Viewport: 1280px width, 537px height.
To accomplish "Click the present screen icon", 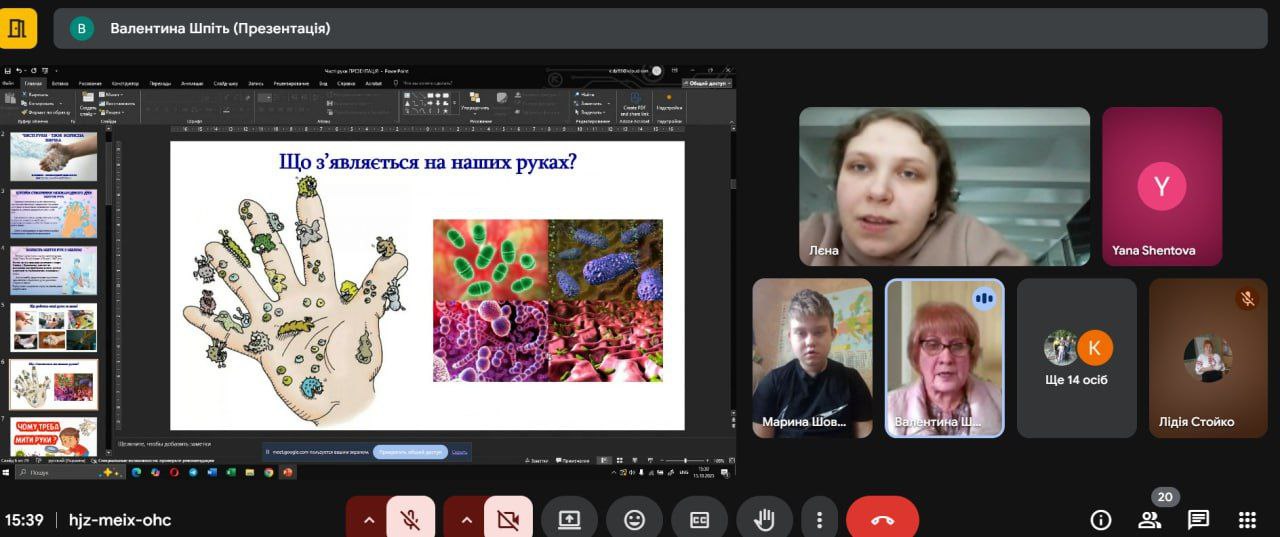I will pos(569,519).
